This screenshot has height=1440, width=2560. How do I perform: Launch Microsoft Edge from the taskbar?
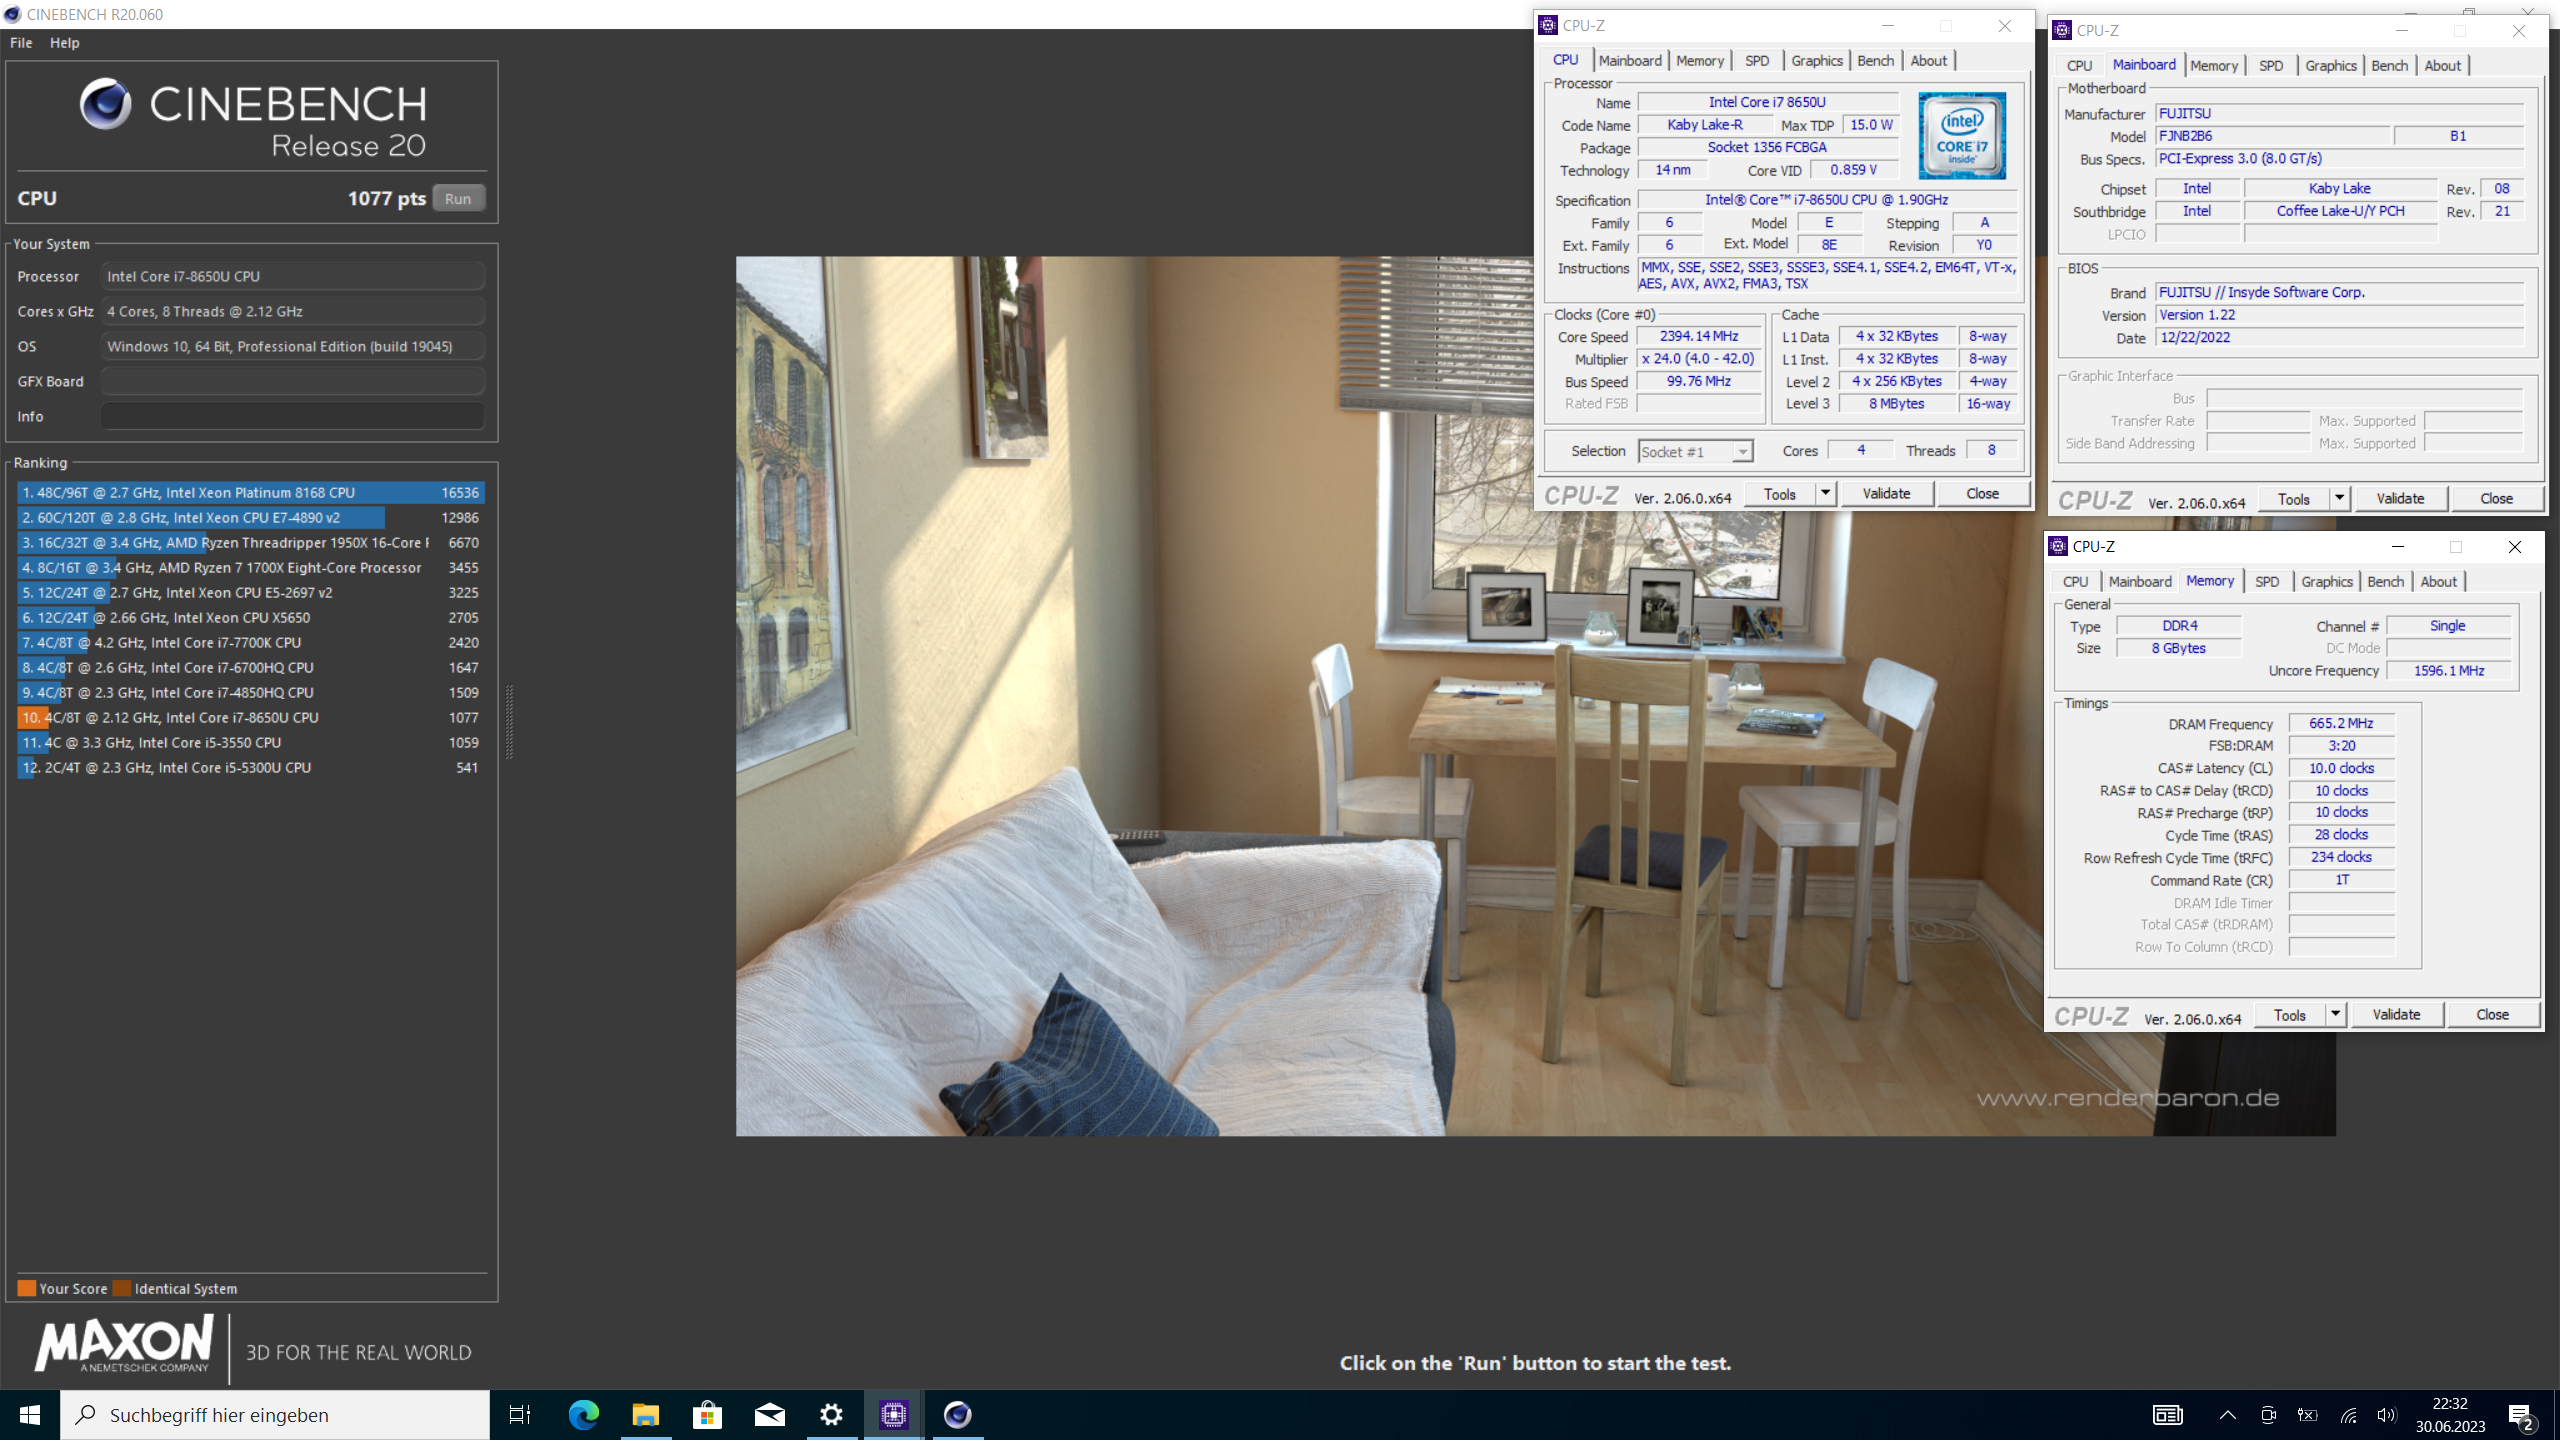[x=583, y=1414]
